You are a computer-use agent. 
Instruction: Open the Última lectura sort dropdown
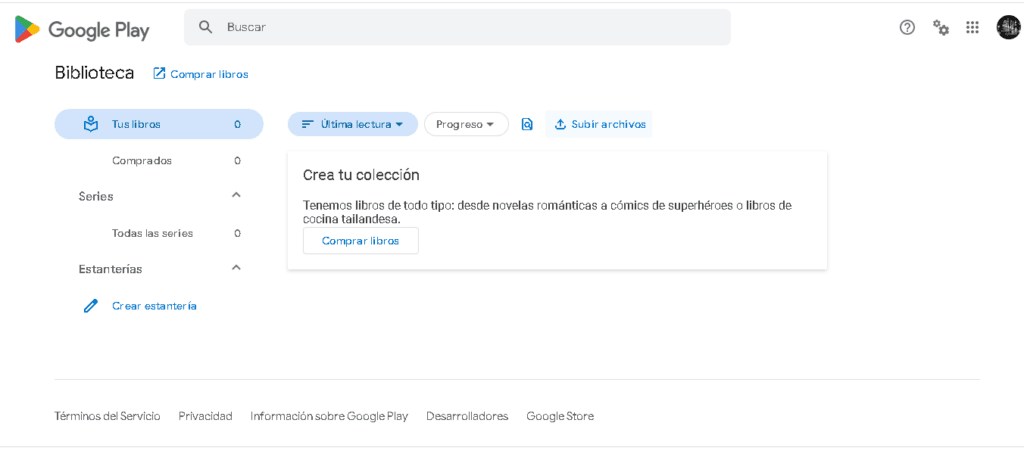coord(353,124)
